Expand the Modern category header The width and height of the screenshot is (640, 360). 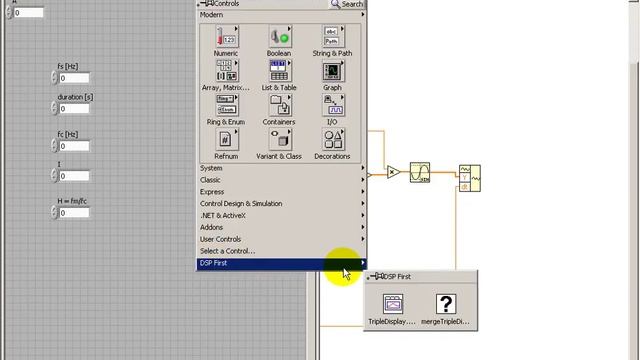coord(281,15)
